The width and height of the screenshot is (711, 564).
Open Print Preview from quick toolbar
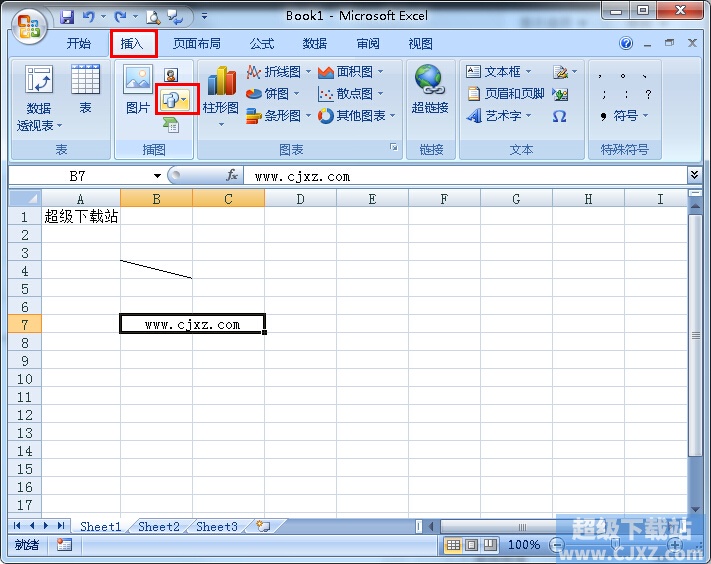coord(153,17)
